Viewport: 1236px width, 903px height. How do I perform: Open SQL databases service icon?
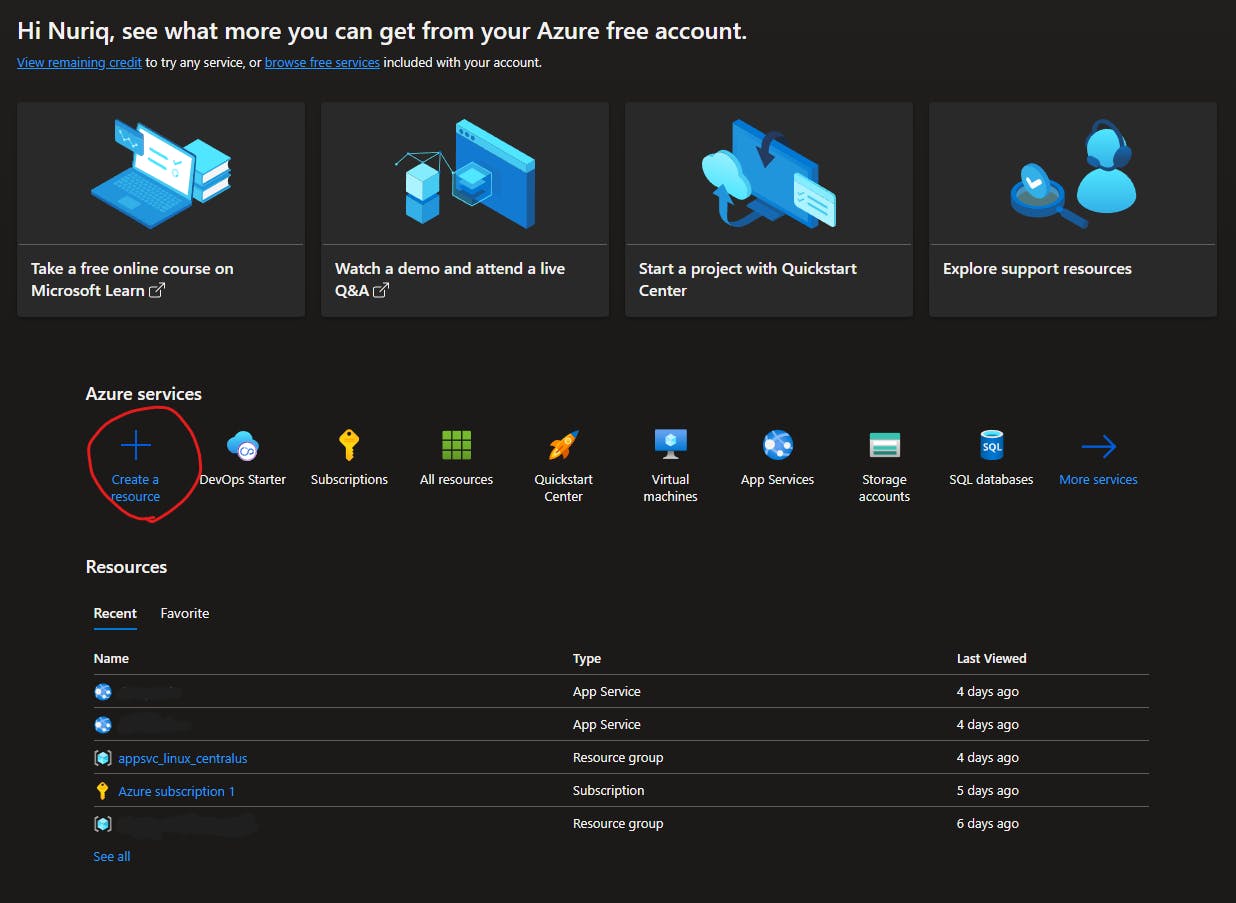(x=991, y=445)
